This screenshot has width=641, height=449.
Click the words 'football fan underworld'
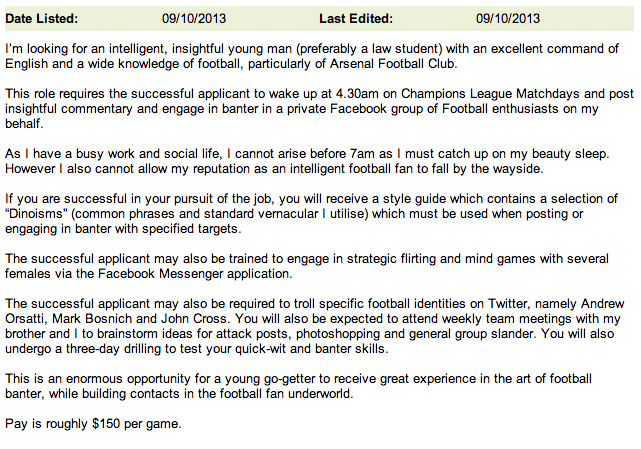tap(285, 394)
